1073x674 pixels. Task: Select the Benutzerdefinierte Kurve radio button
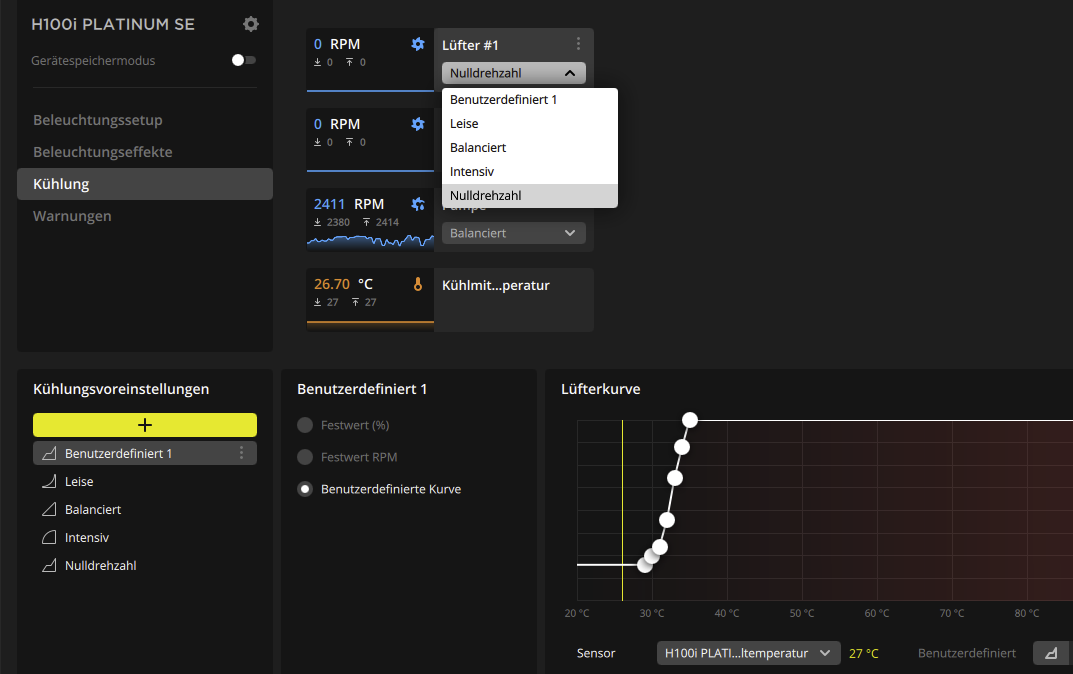pyautogui.click(x=305, y=489)
